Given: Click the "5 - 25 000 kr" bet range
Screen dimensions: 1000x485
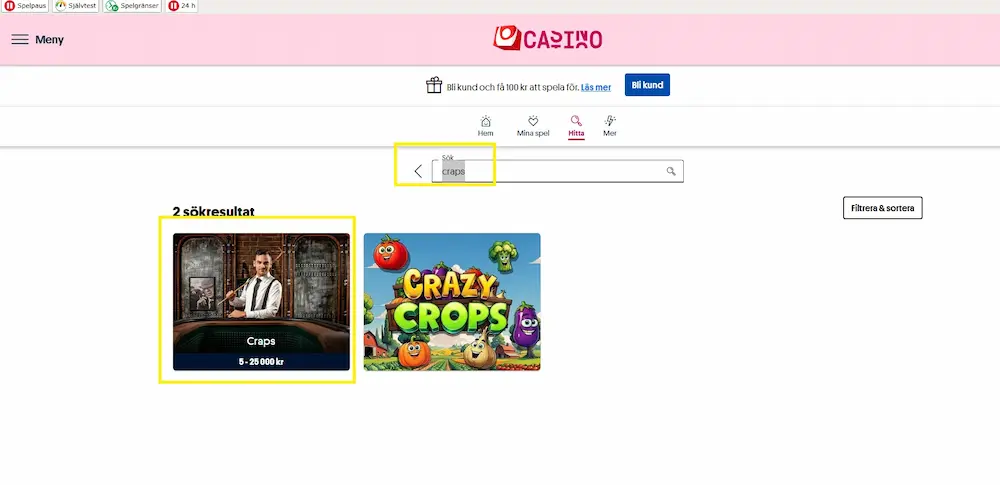Looking at the screenshot, I should 261,362.
